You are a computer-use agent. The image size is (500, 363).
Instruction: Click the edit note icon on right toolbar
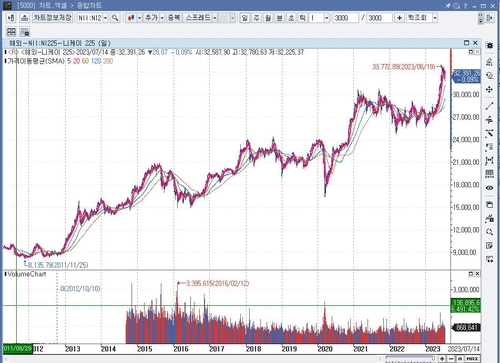point(489,246)
